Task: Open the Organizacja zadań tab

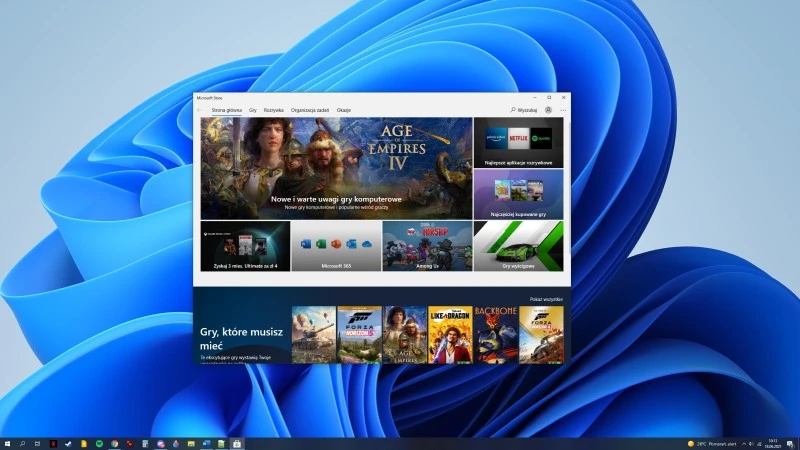Action: point(310,110)
